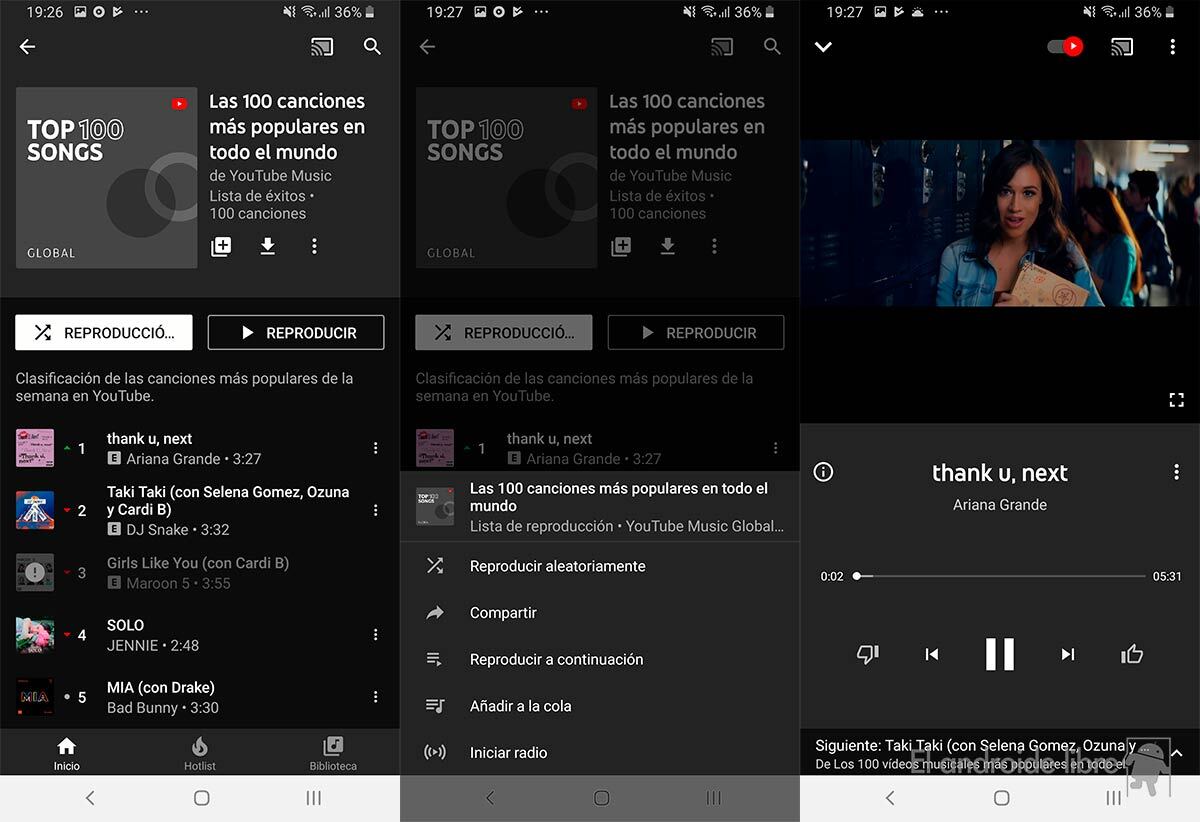1200x822 pixels.
Task: Go to the Inicio tab
Action: coord(67,753)
